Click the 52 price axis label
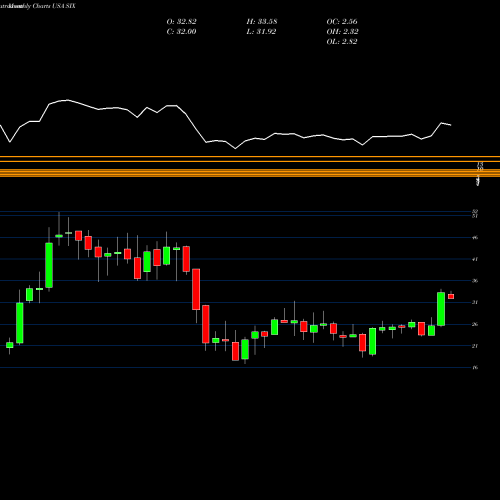This screenshot has height=500, width=500. click(x=475, y=211)
